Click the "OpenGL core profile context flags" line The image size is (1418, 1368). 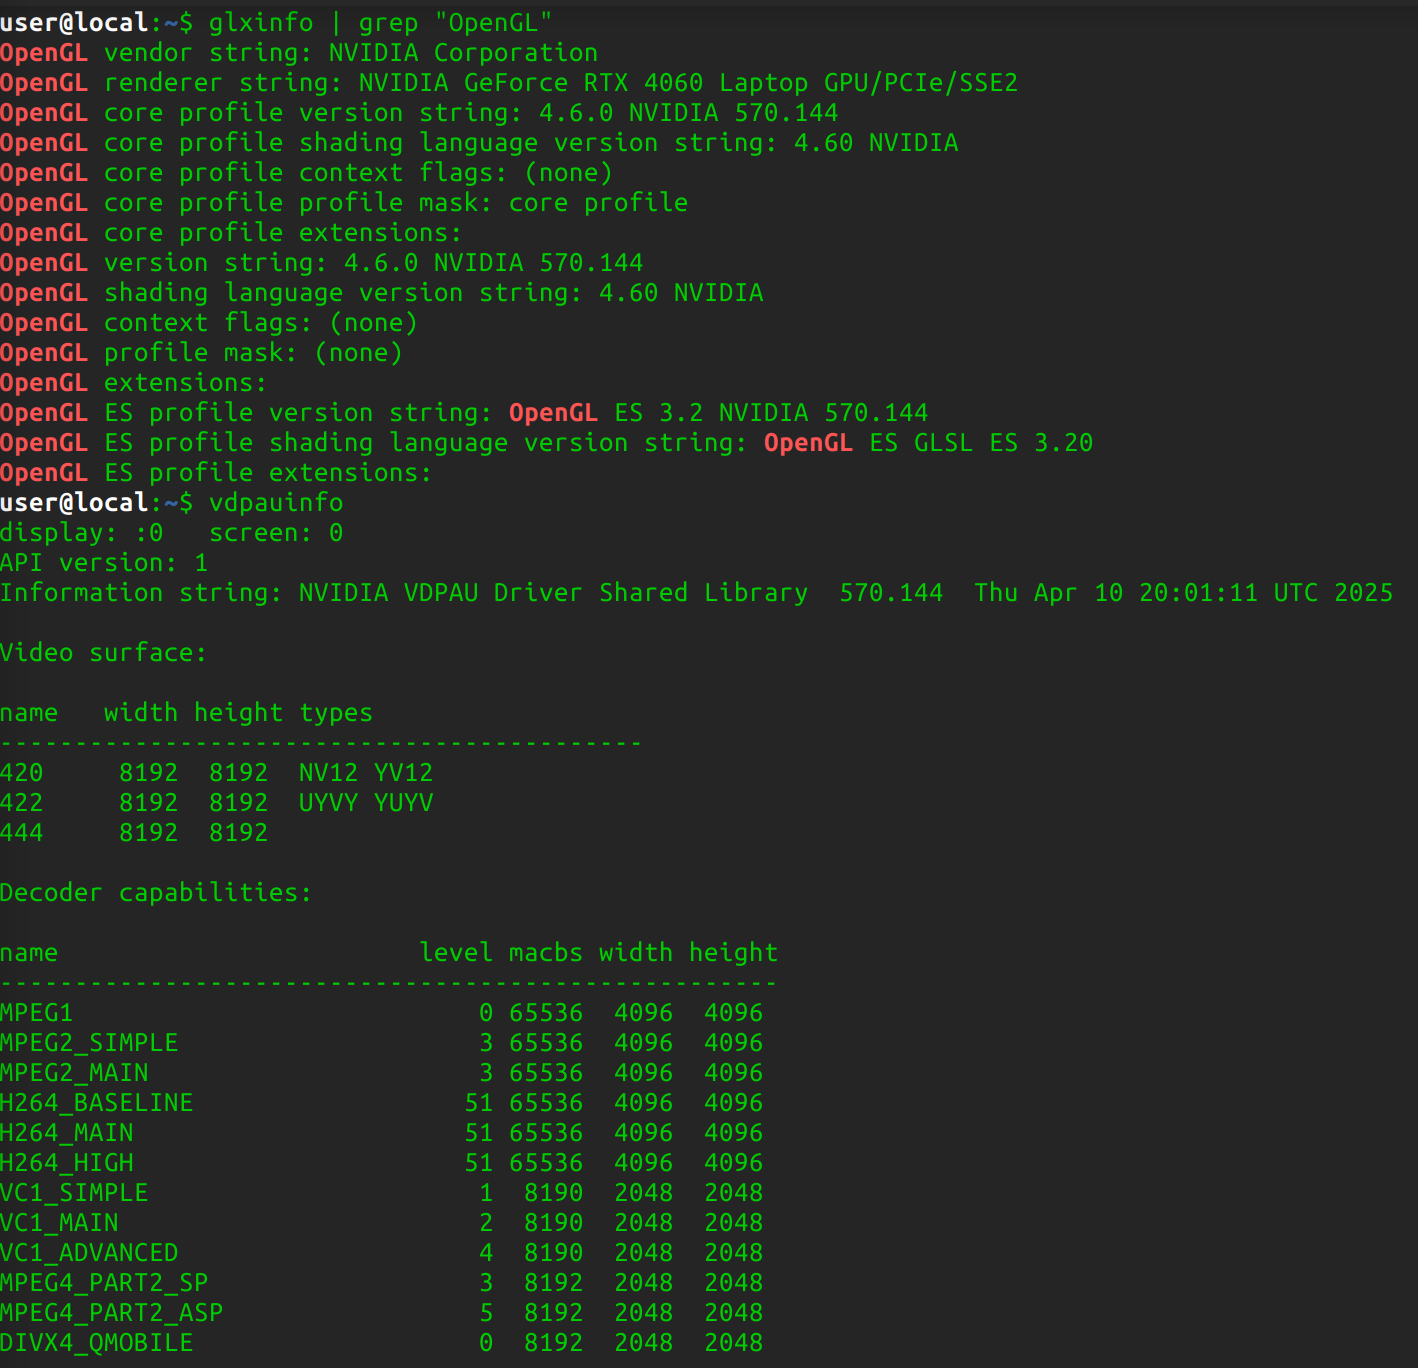pyautogui.click(x=306, y=173)
